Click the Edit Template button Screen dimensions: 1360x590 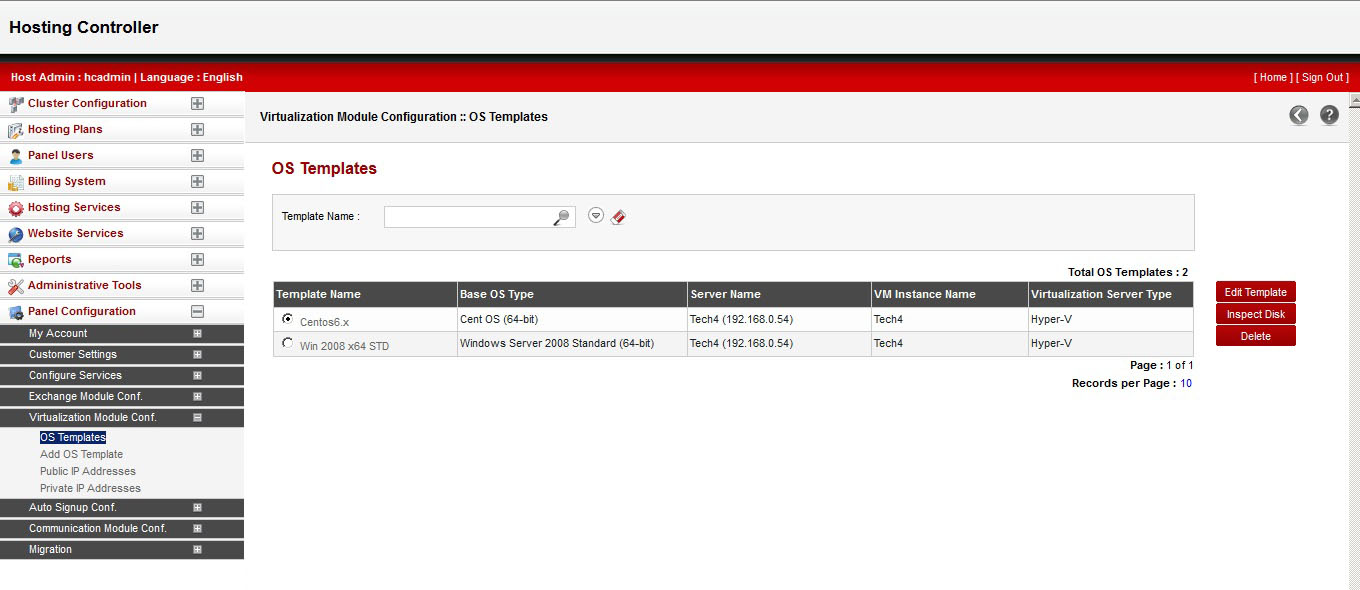pos(1256,292)
